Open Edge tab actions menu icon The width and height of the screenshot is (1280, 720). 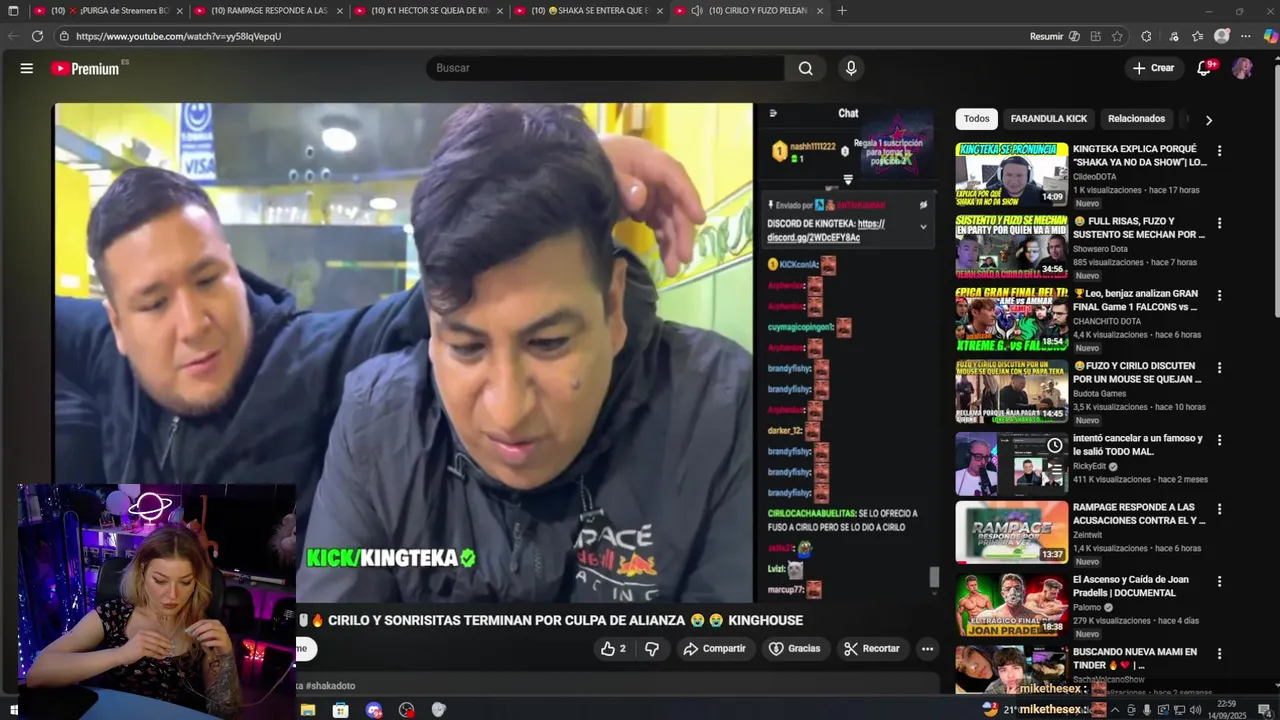[x=13, y=11]
